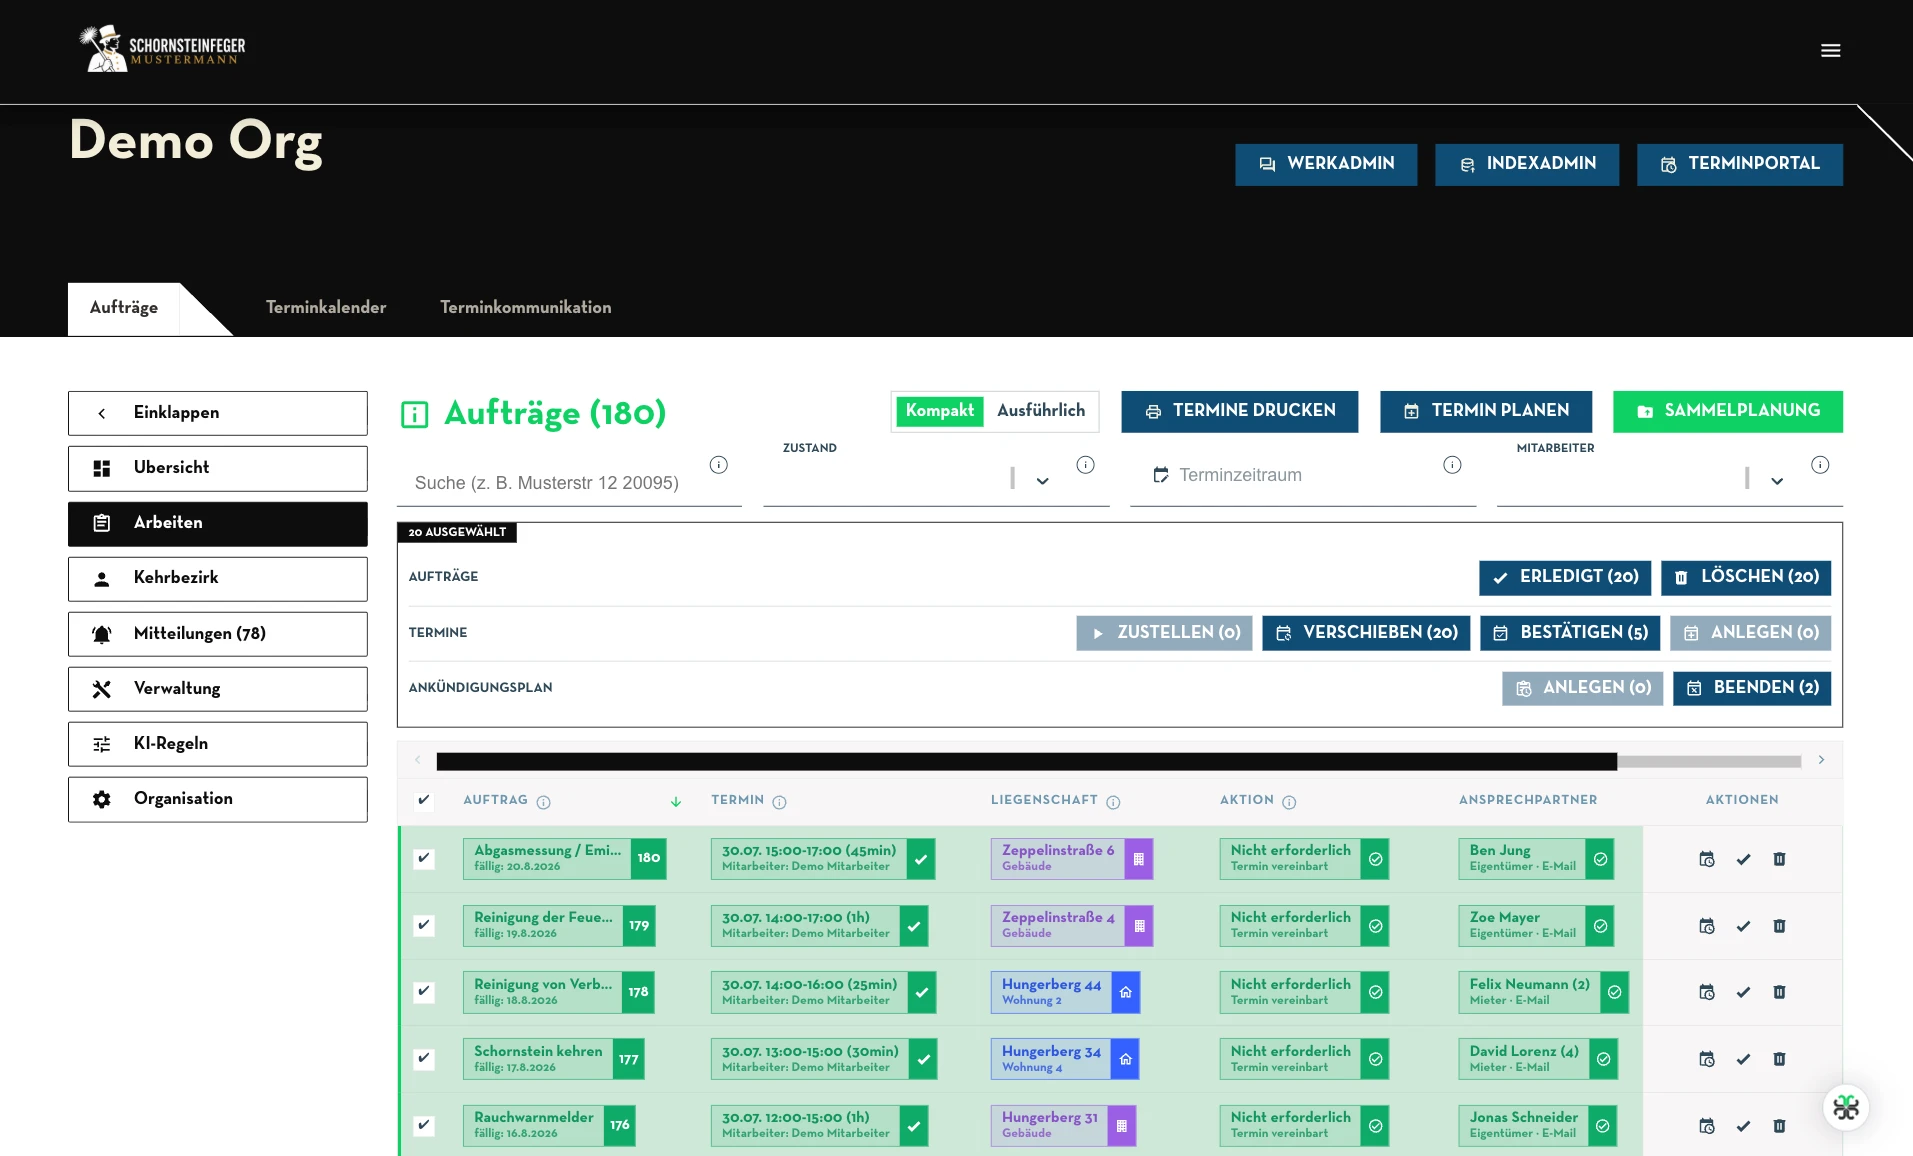This screenshot has height=1156, width=1913.
Task: Open Organisation in sidebar
Action: 218,799
